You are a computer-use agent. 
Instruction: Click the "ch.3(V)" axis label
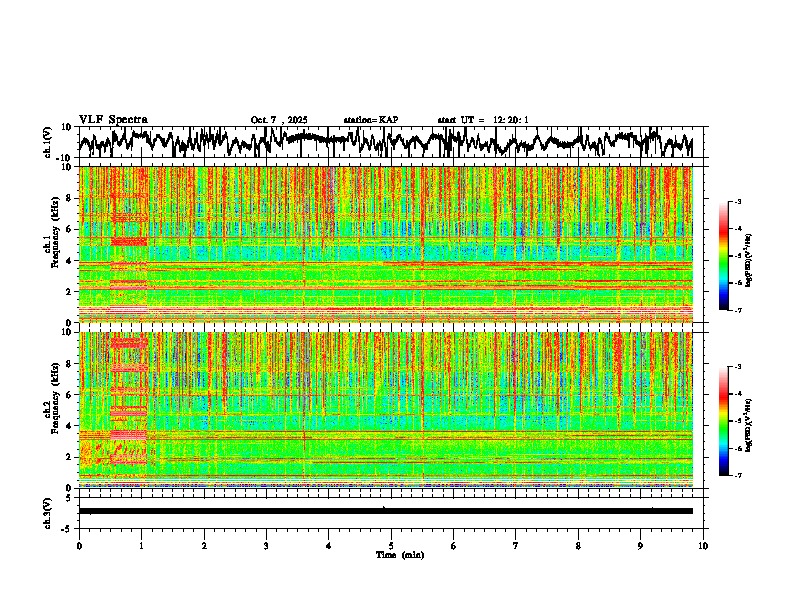pyautogui.click(x=48, y=513)
